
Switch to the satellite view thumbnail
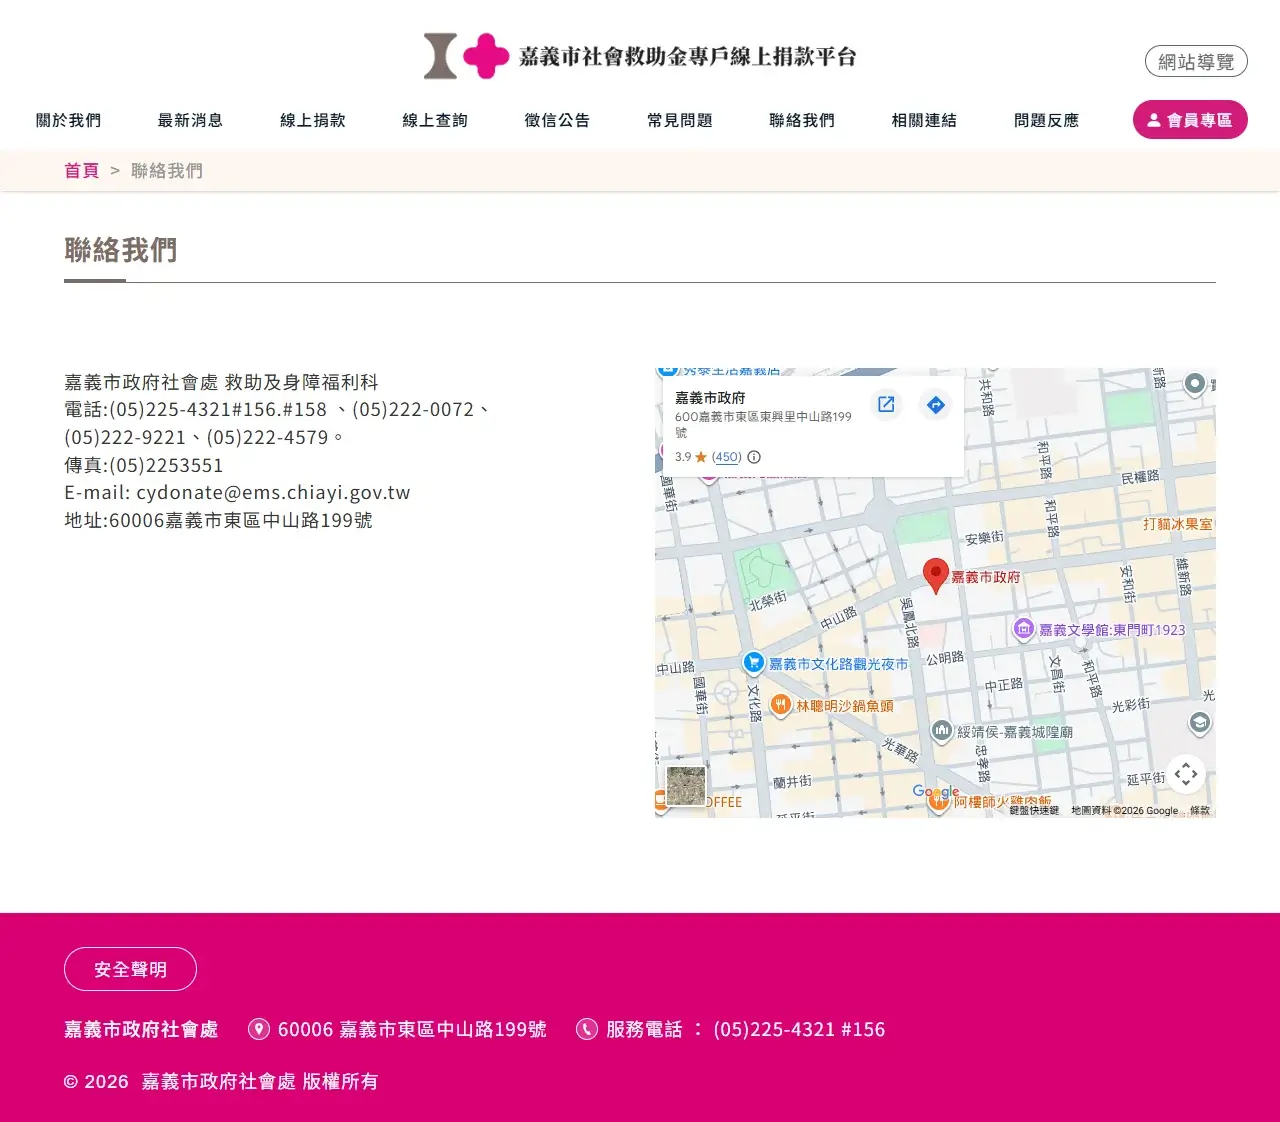[686, 786]
